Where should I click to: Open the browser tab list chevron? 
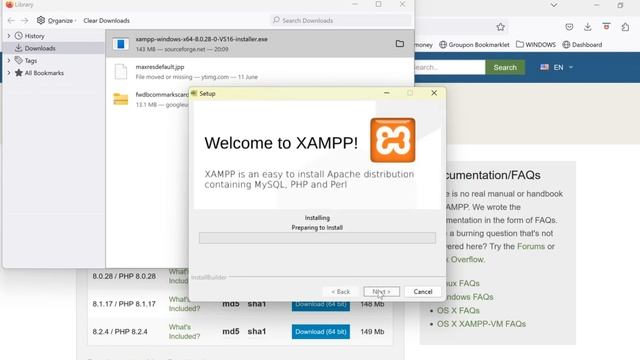coord(553,5)
